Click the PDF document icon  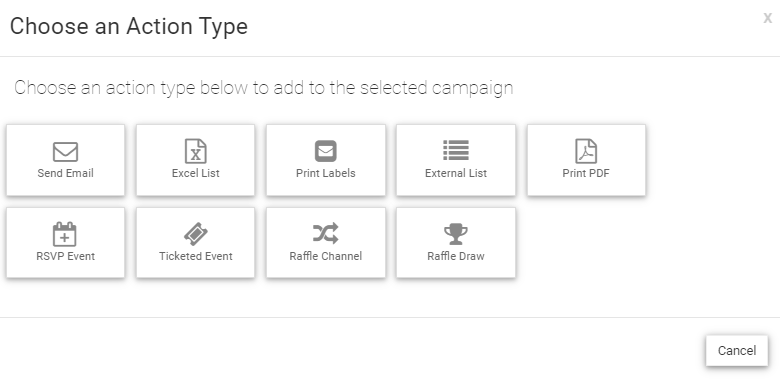tap(586, 151)
